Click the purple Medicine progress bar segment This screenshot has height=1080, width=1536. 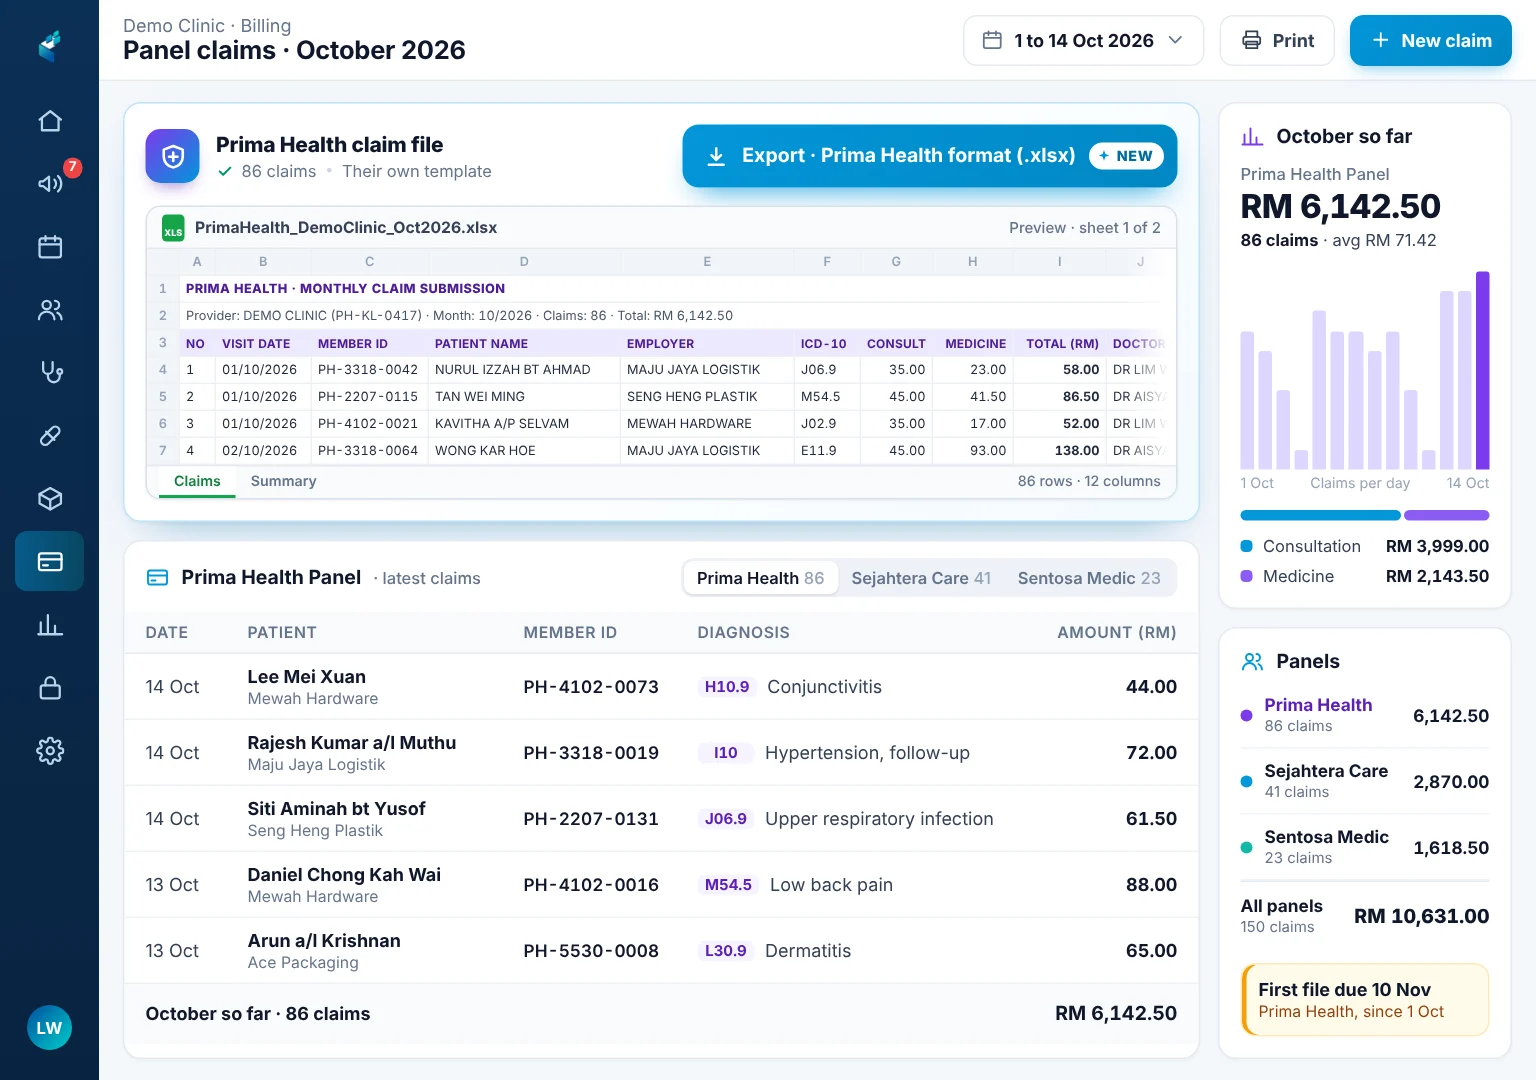(1446, 516)
